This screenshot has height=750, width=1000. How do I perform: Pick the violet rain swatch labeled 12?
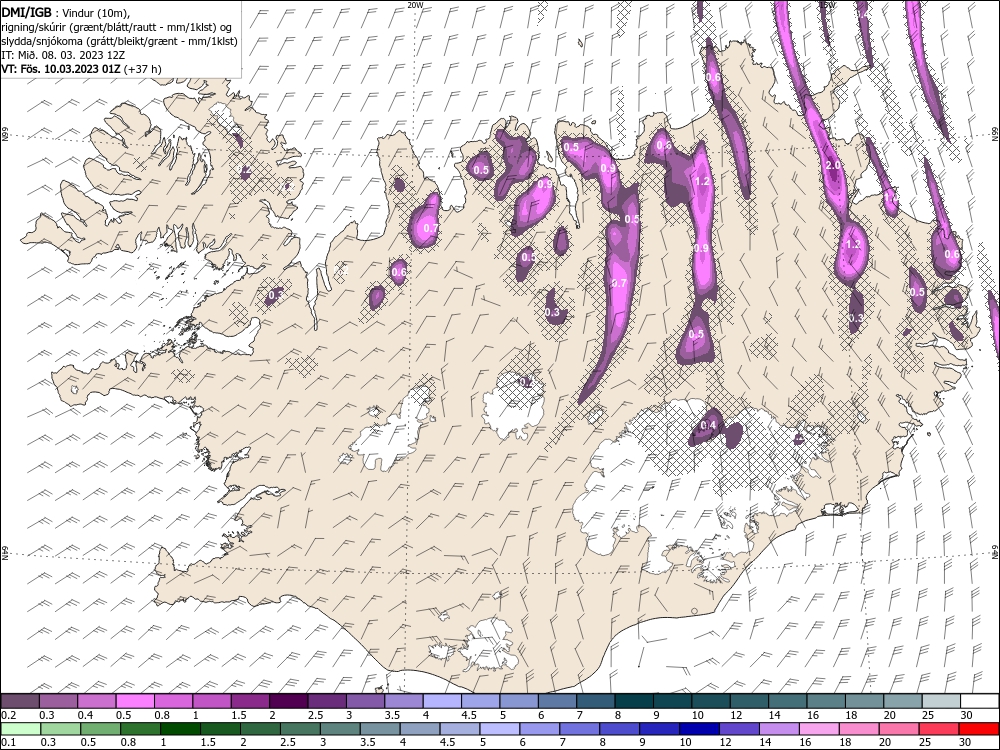(740, 729)
